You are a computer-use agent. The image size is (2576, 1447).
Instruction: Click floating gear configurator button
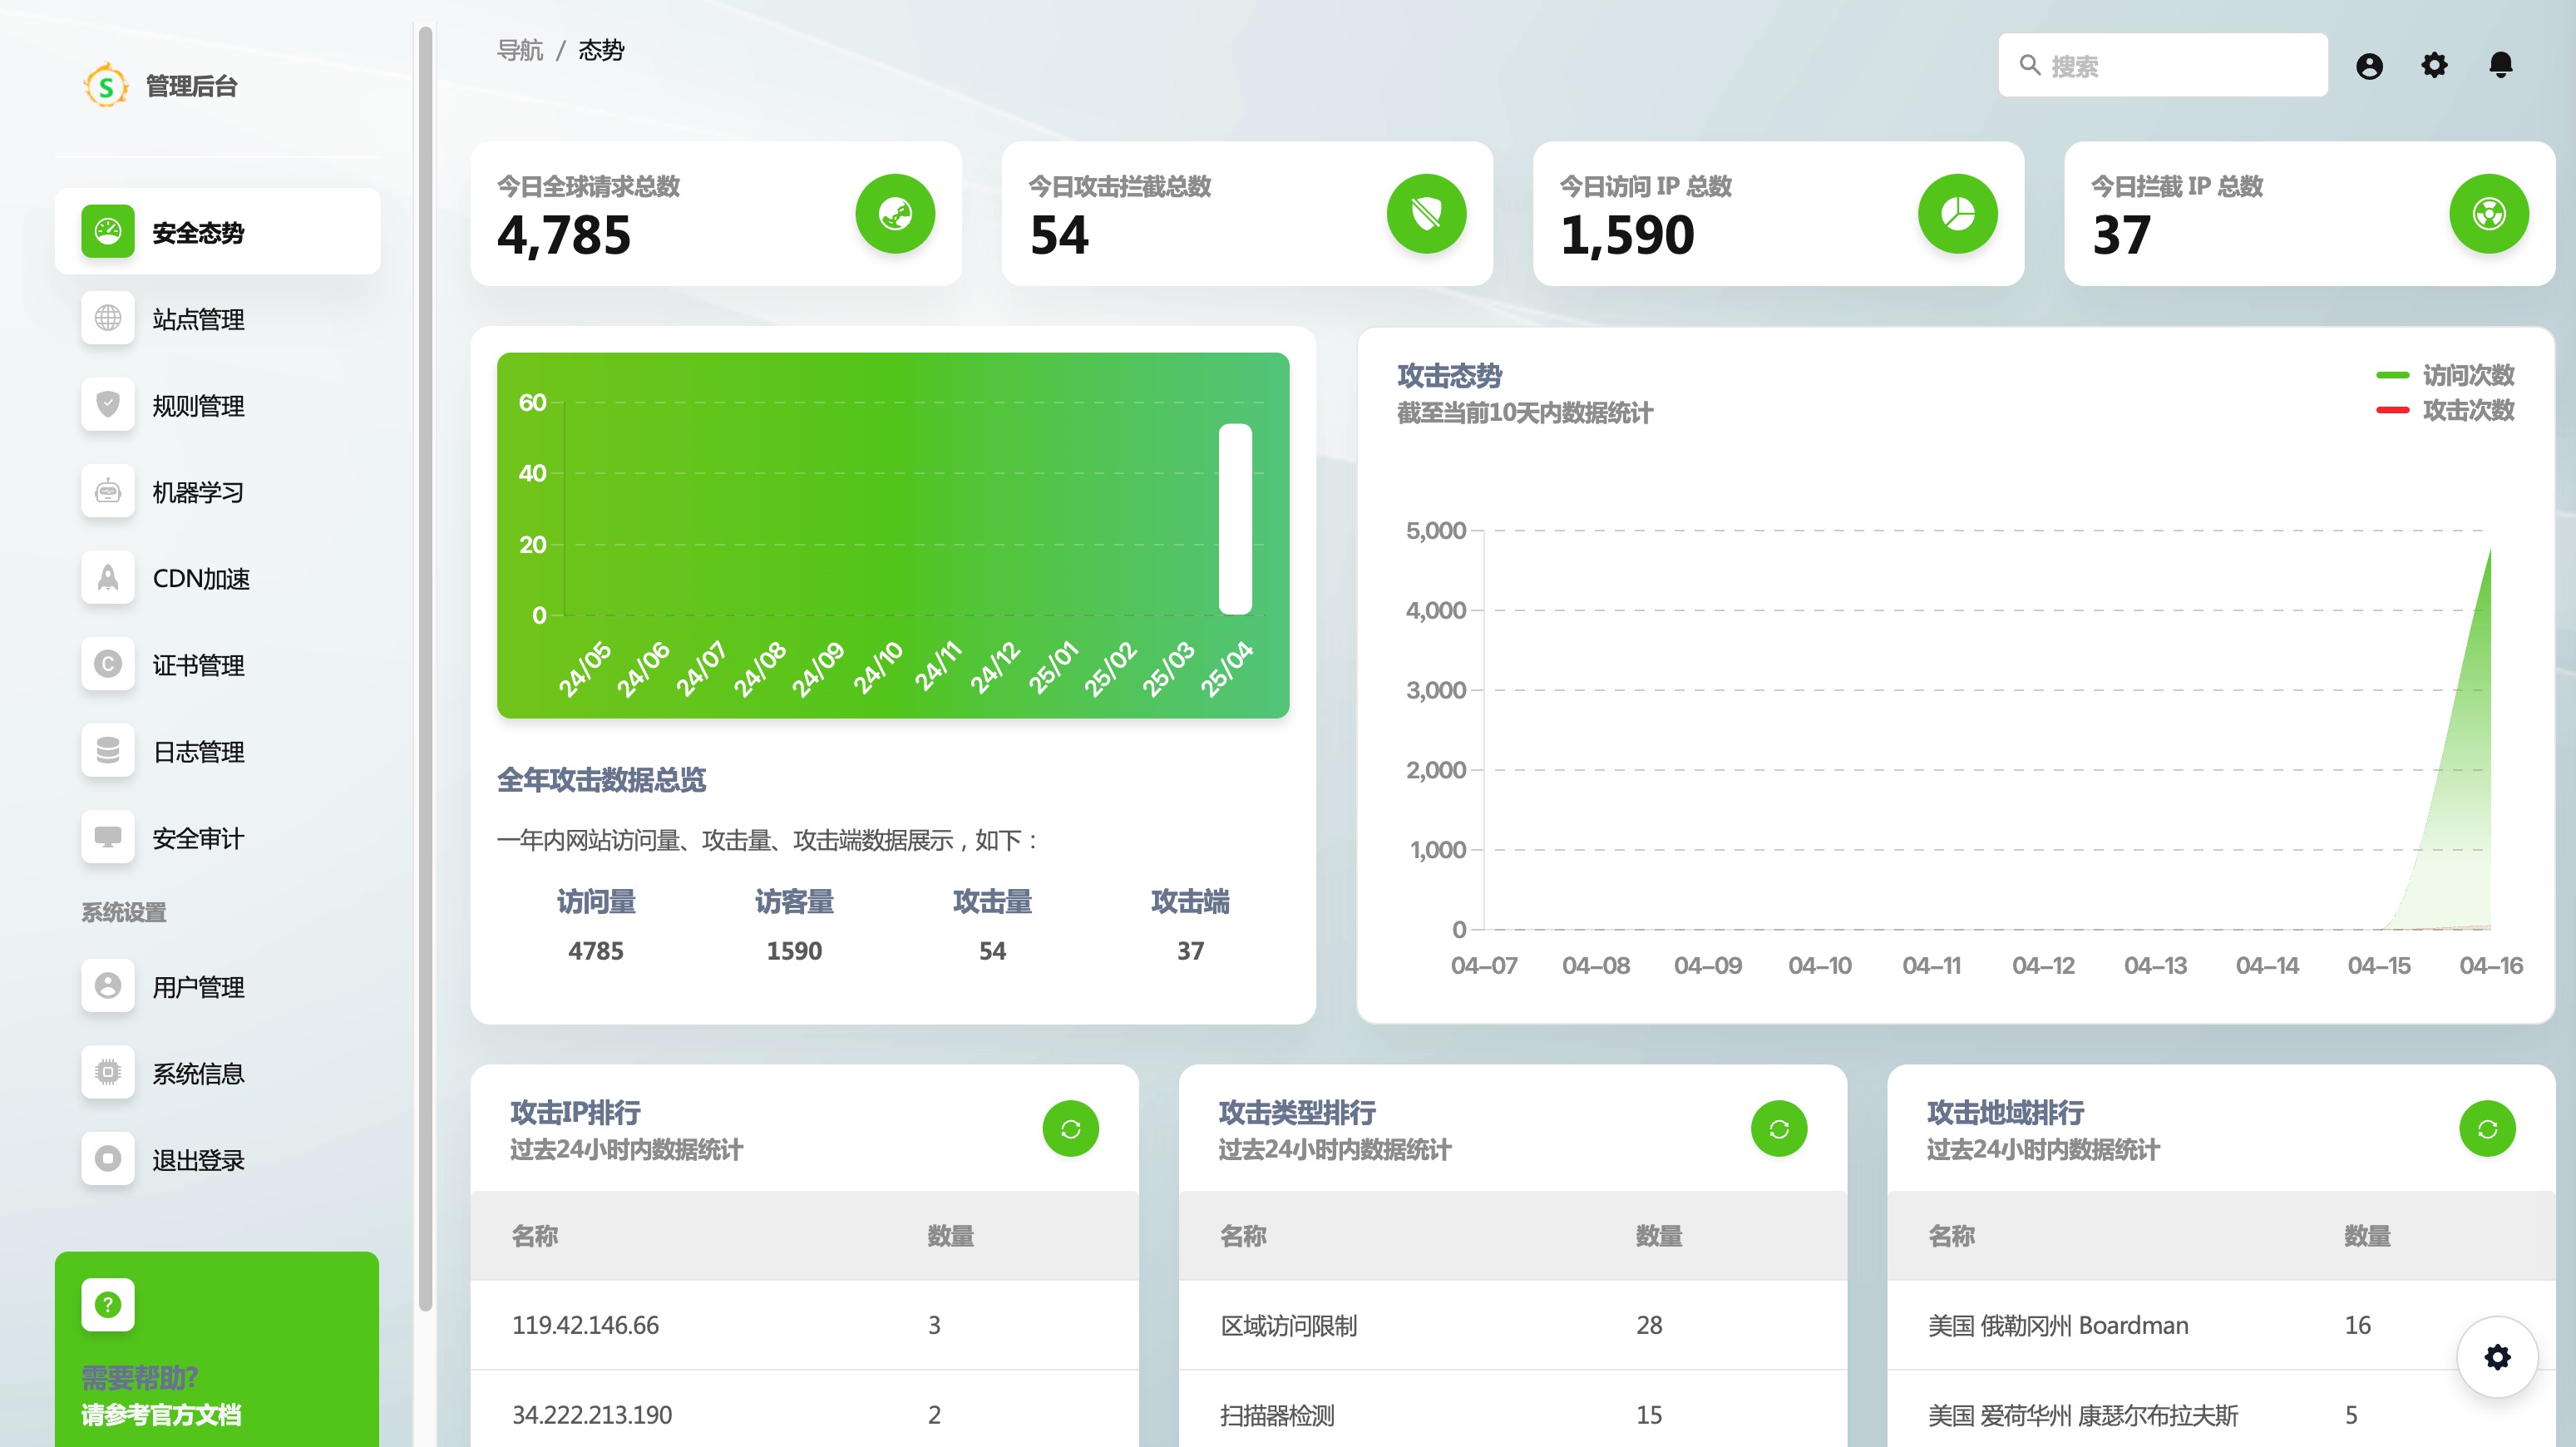pyautogui.click(x=2497, y=1357)
